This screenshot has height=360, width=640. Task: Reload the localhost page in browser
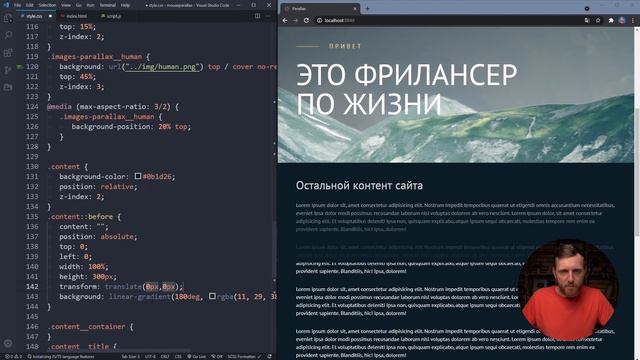click(306, 20)
